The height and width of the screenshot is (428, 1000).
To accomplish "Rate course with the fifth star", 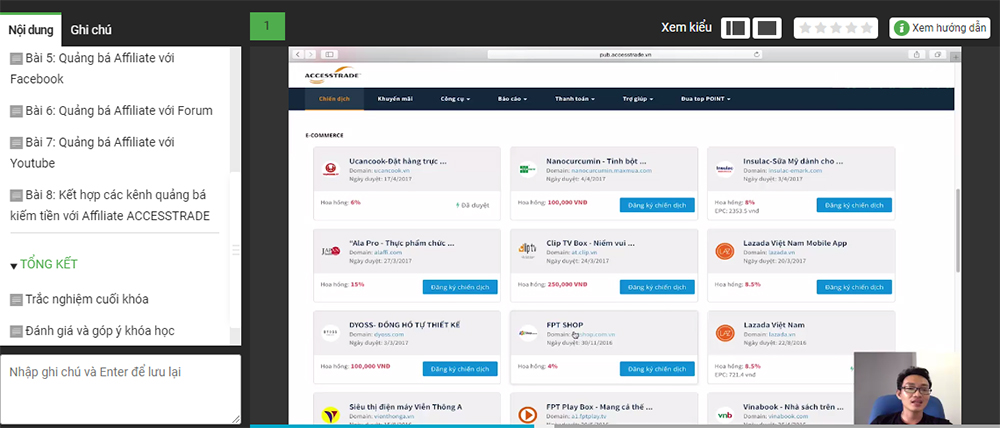I will tap(866, 28).
